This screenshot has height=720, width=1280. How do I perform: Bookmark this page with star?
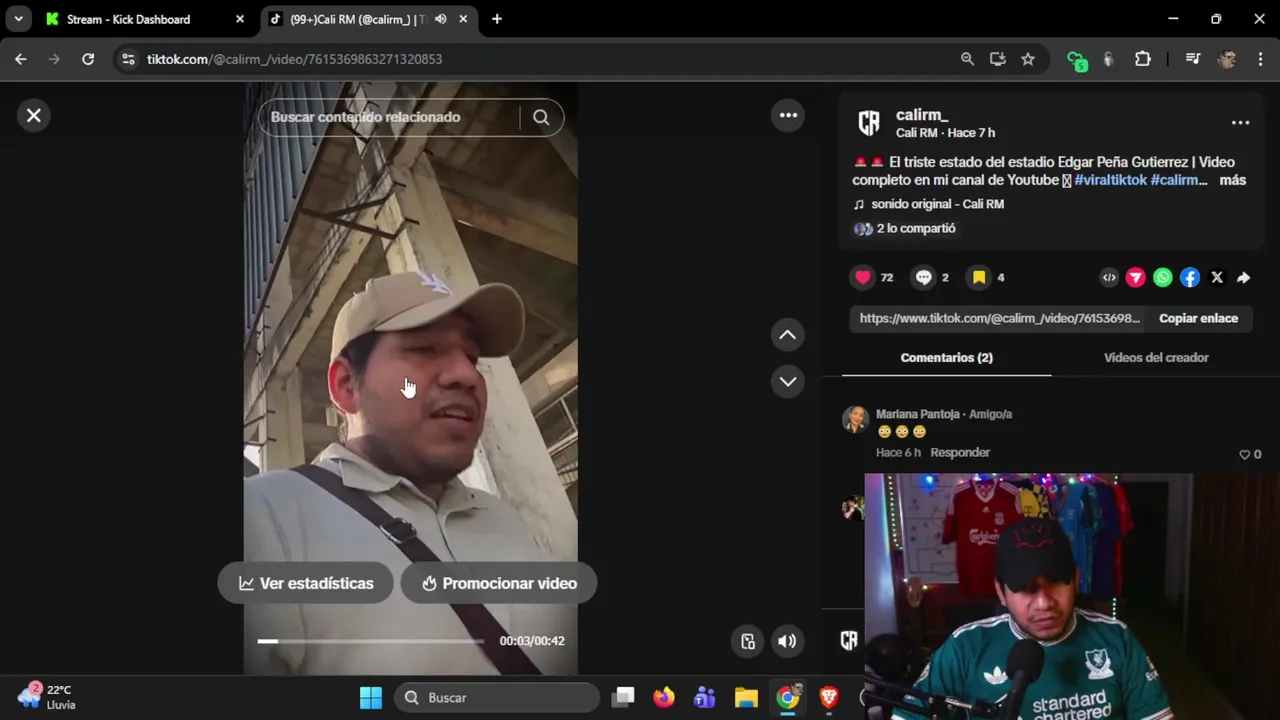(1028, 59)
